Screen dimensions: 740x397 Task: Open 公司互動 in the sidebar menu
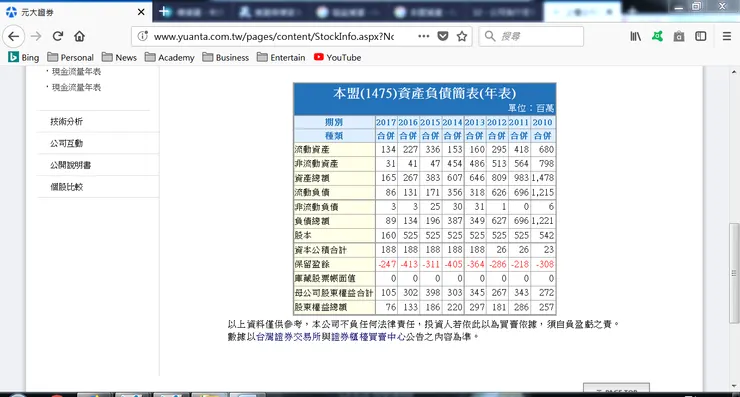[67, 144]
